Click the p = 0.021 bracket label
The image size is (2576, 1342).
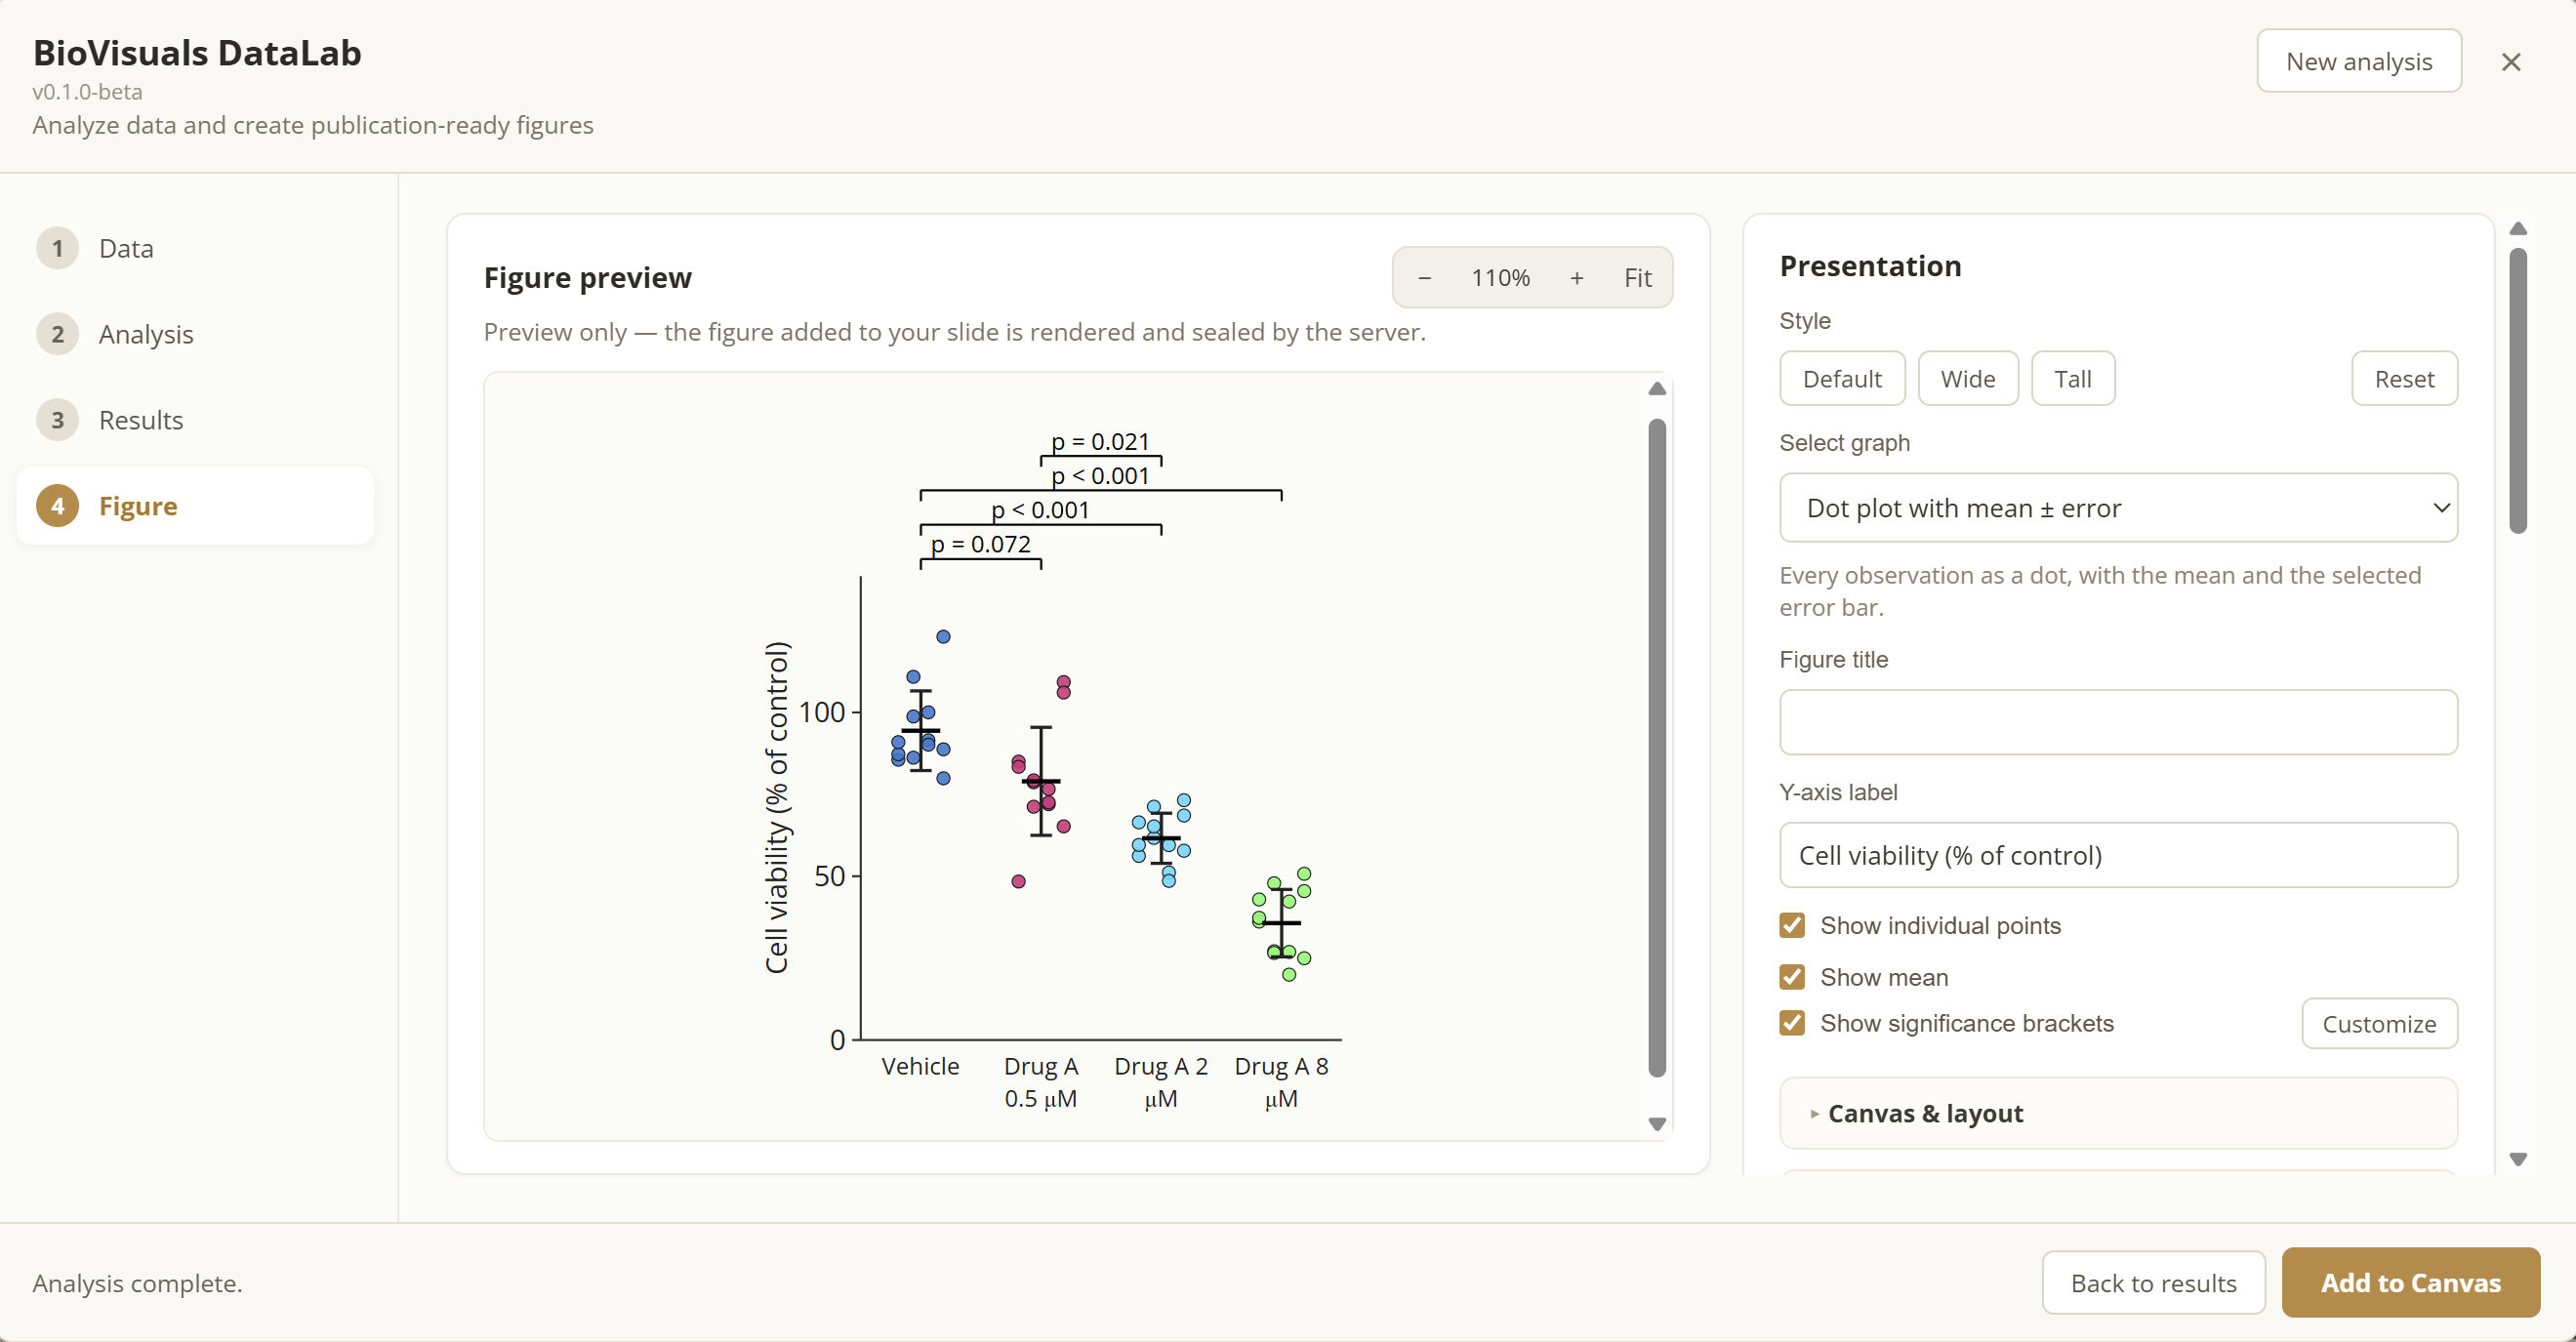[1100, 441]
